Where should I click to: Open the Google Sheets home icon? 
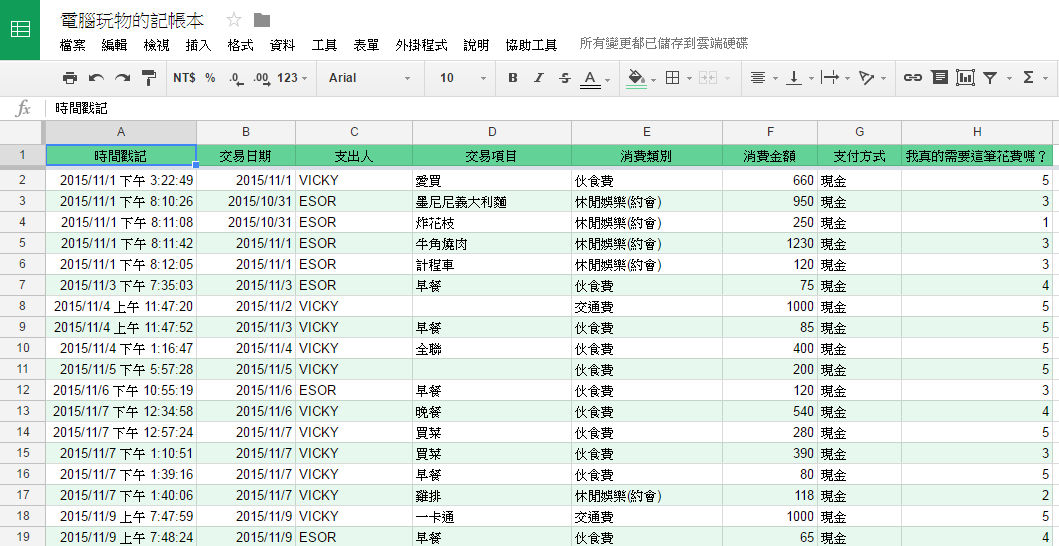pyautogui.click(x=20, y=30)
